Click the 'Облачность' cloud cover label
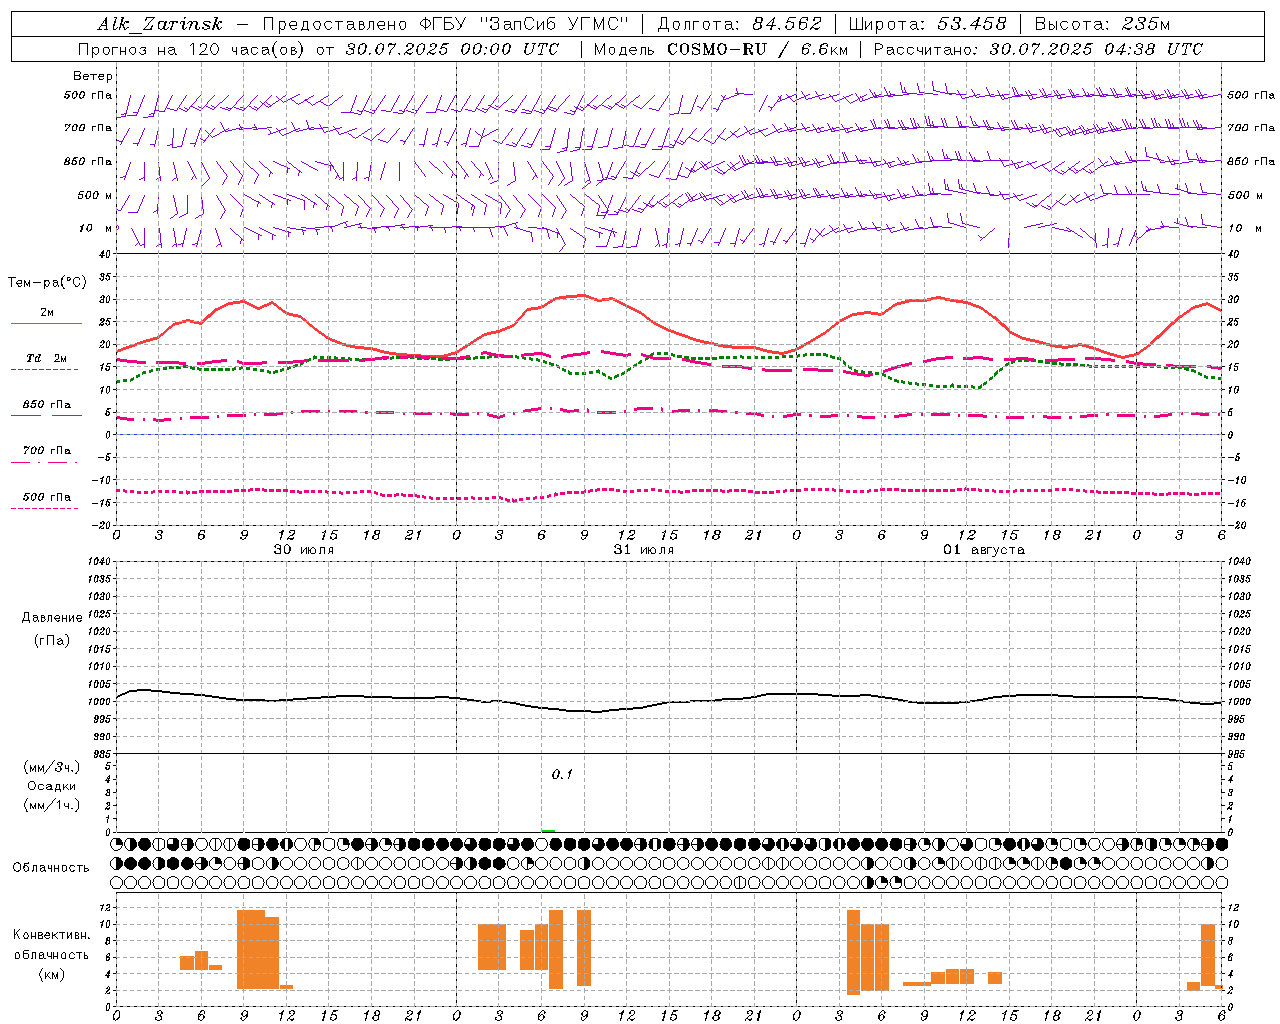1280x1024 pixels. 51,867
